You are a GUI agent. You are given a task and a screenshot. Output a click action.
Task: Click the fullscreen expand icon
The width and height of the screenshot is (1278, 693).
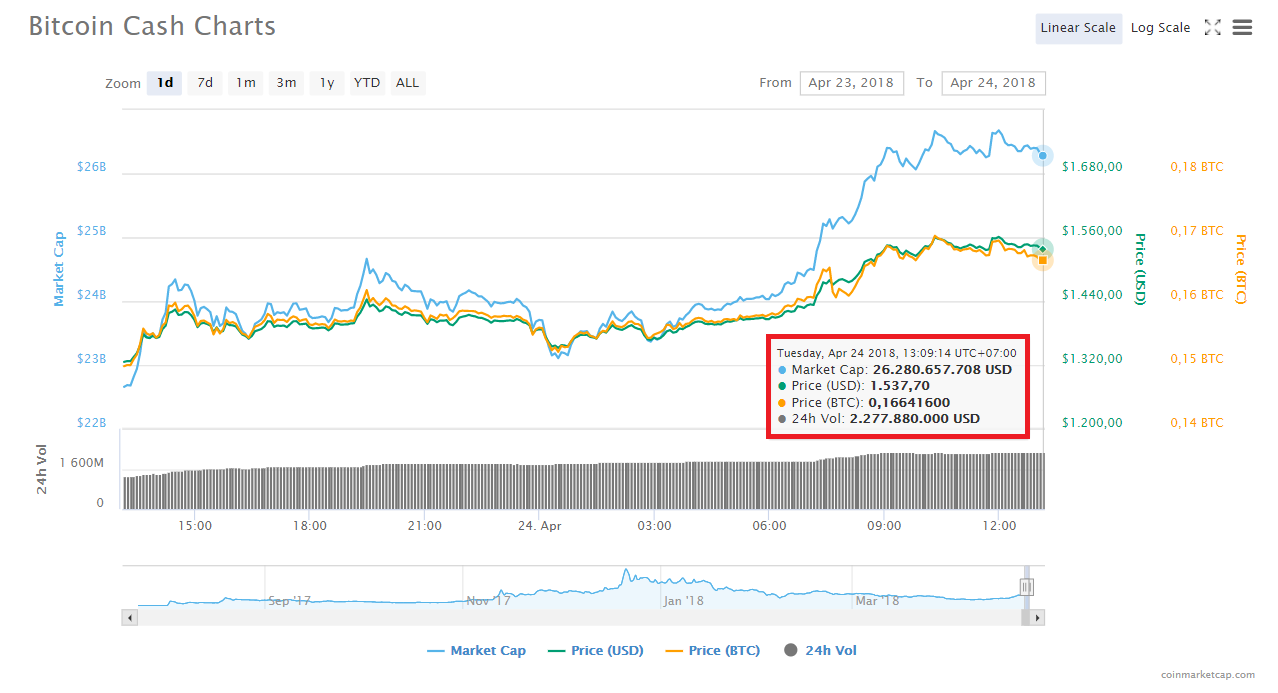tap(1212, 28)
